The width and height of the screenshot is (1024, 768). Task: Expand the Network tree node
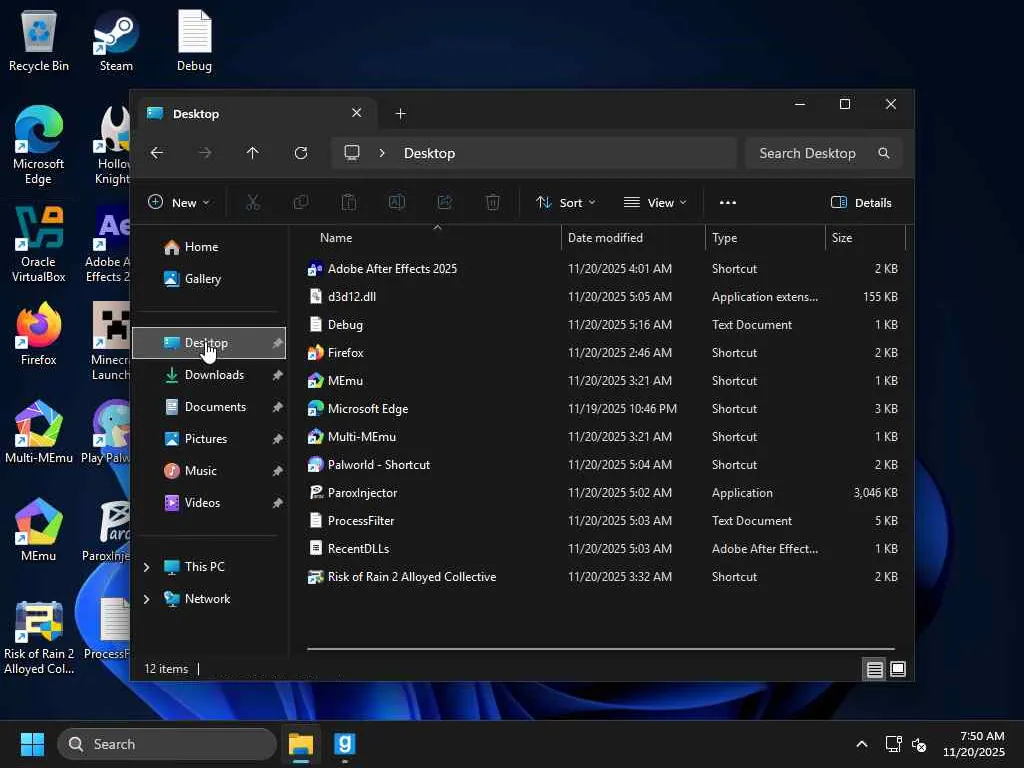147,599
